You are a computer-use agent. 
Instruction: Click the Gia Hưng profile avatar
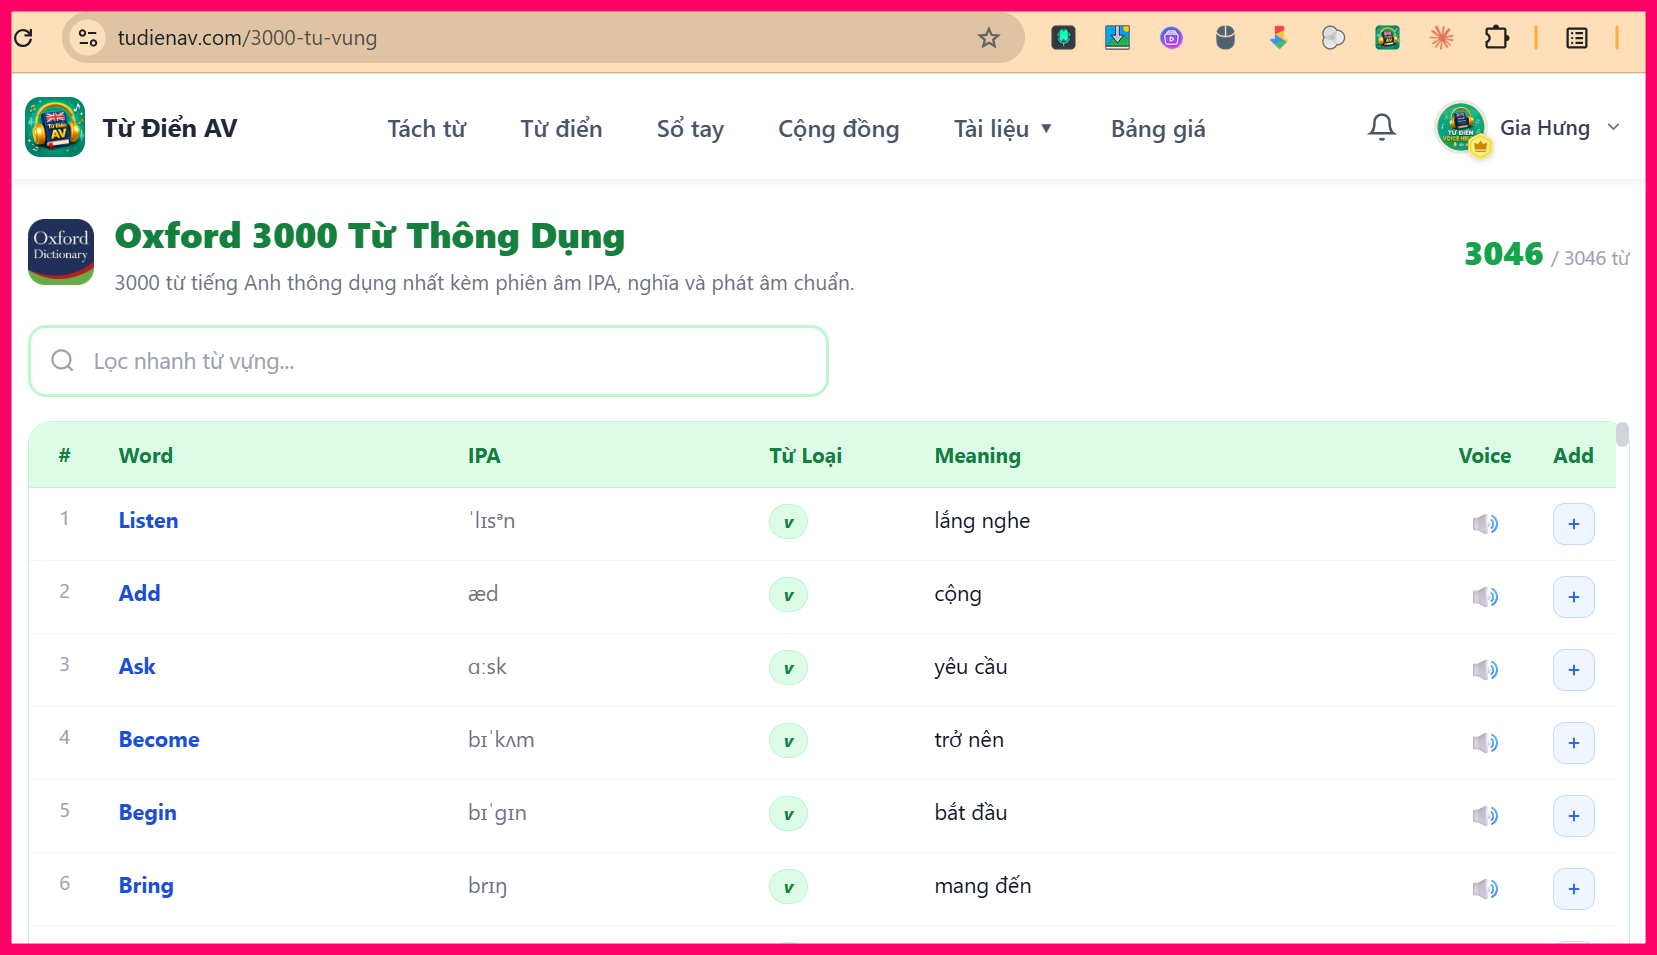1461,127
